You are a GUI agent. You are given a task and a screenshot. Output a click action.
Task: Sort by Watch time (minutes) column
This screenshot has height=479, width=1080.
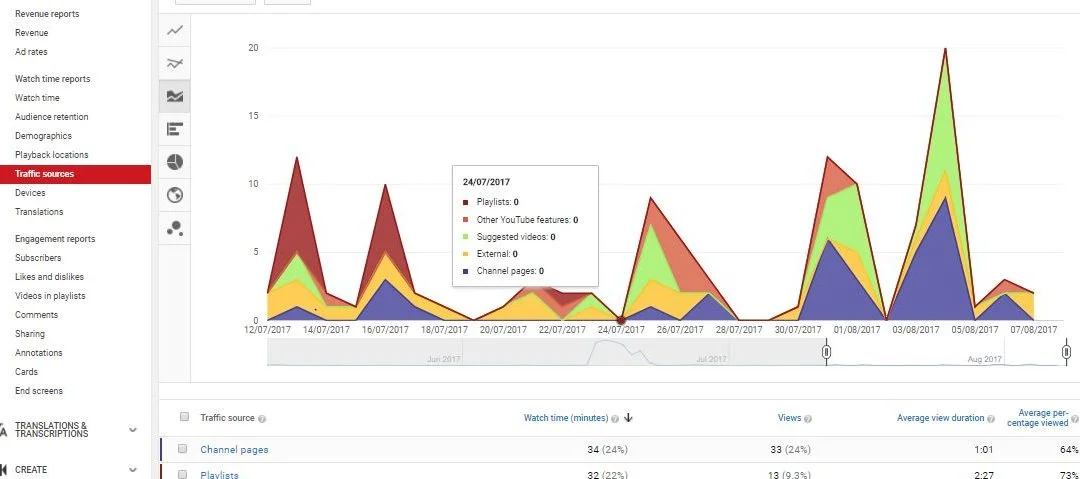(565, 418)
